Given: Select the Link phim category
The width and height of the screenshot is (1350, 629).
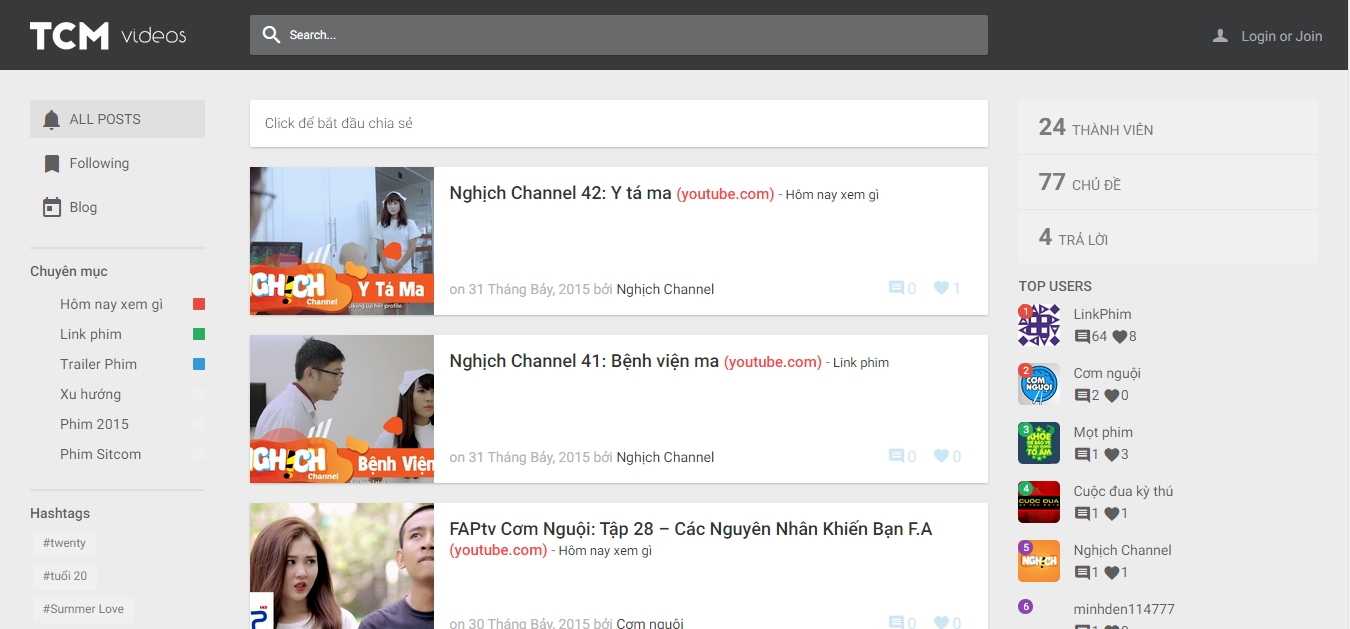Looking at the screenshot, I should 91,334.
